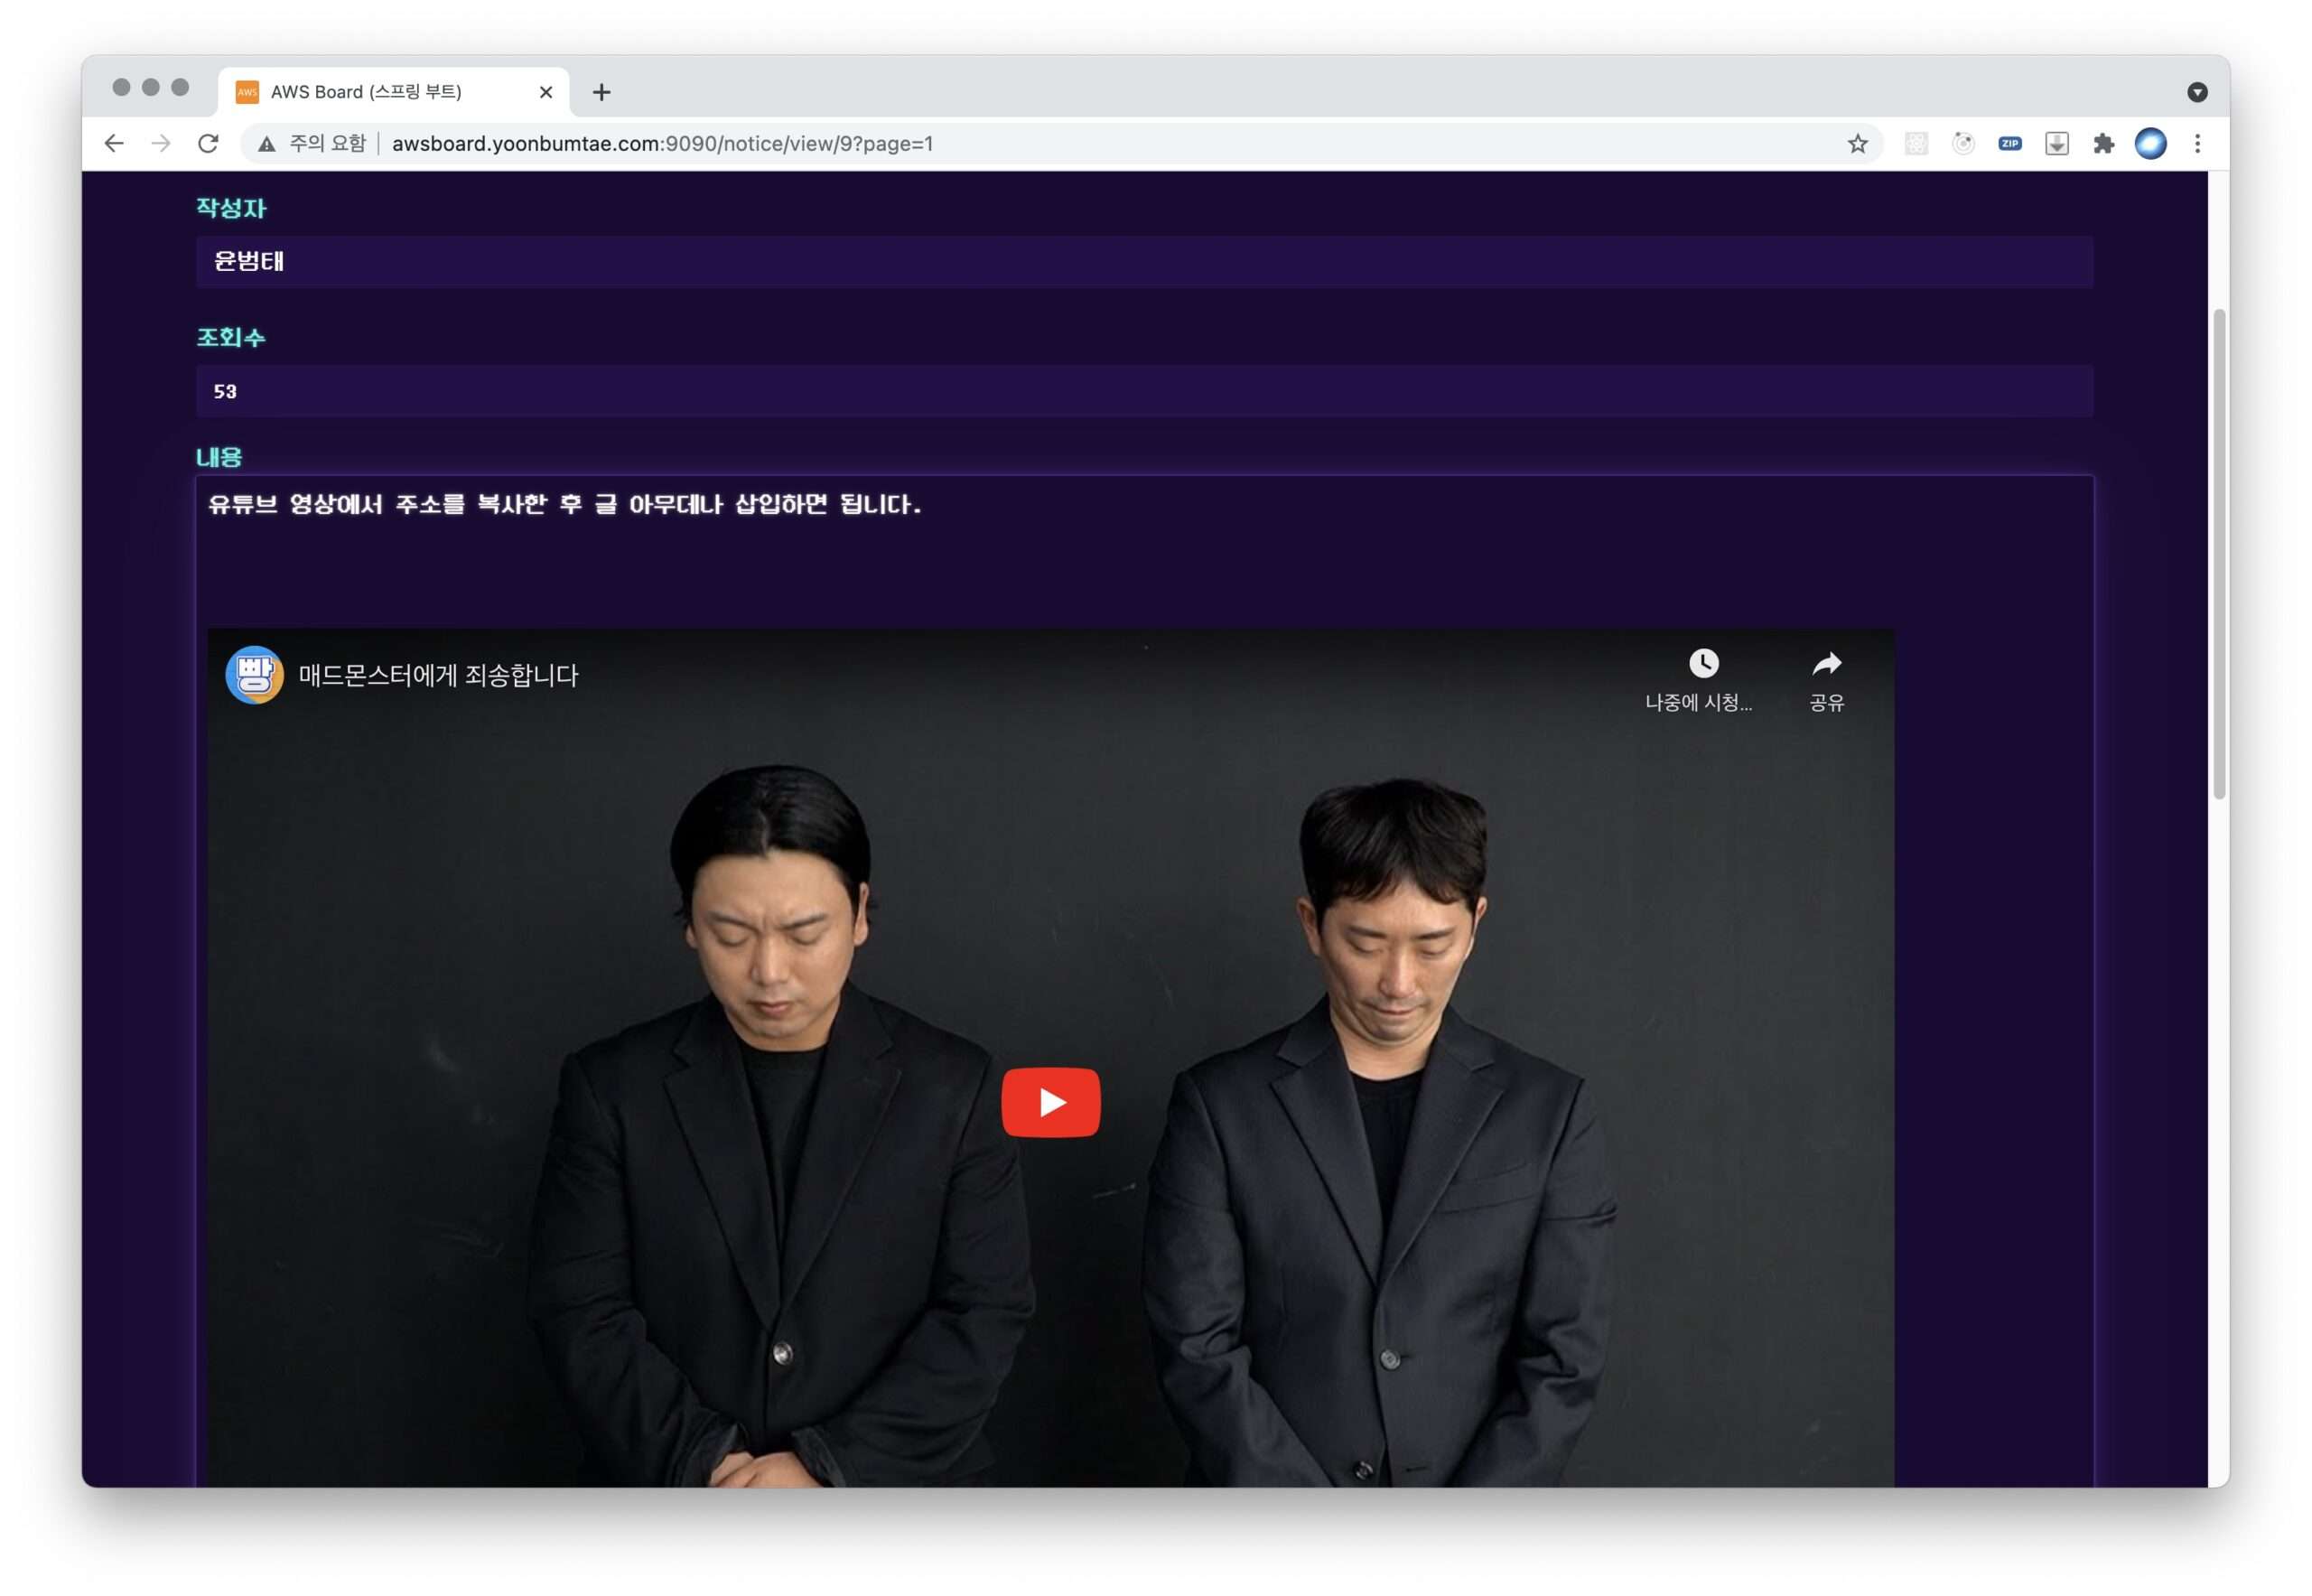This screenshot has height=1596, width=2312.
Task: Open a new tab with the plus button
Action: [x=601, y=92]
